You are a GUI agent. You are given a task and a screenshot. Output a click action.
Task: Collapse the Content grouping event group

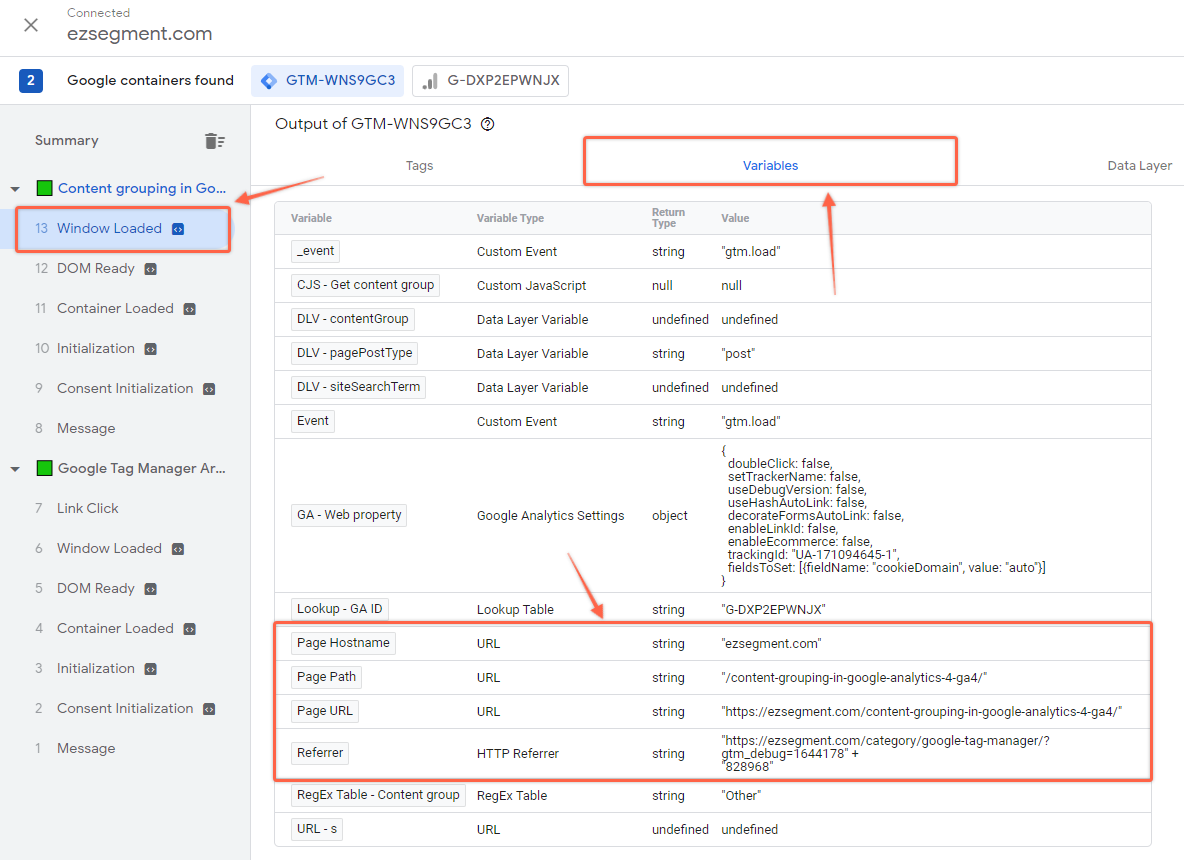pyautogui.click(x=14, y=188)
